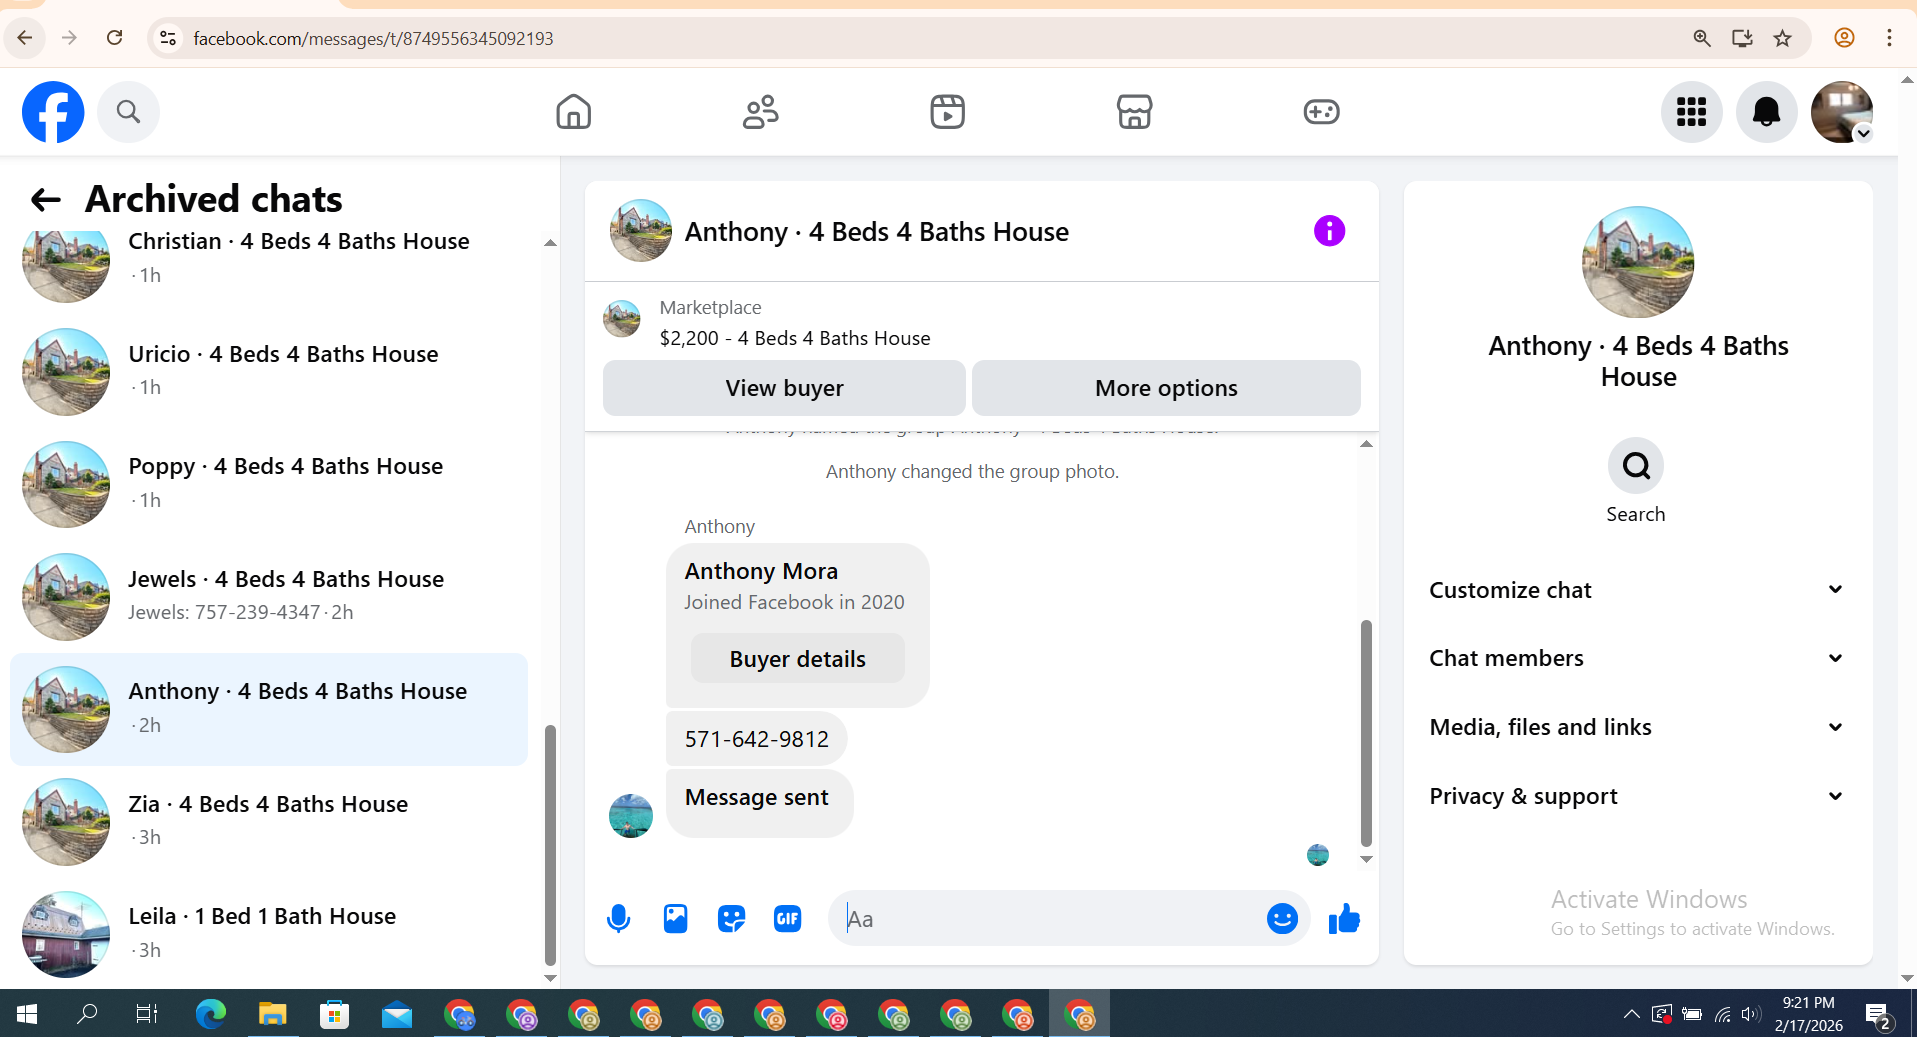Open the taskbar clock showing 9:21 PM
The height and width of the screenshot is (1037, 1917).
(1808, 1014)
